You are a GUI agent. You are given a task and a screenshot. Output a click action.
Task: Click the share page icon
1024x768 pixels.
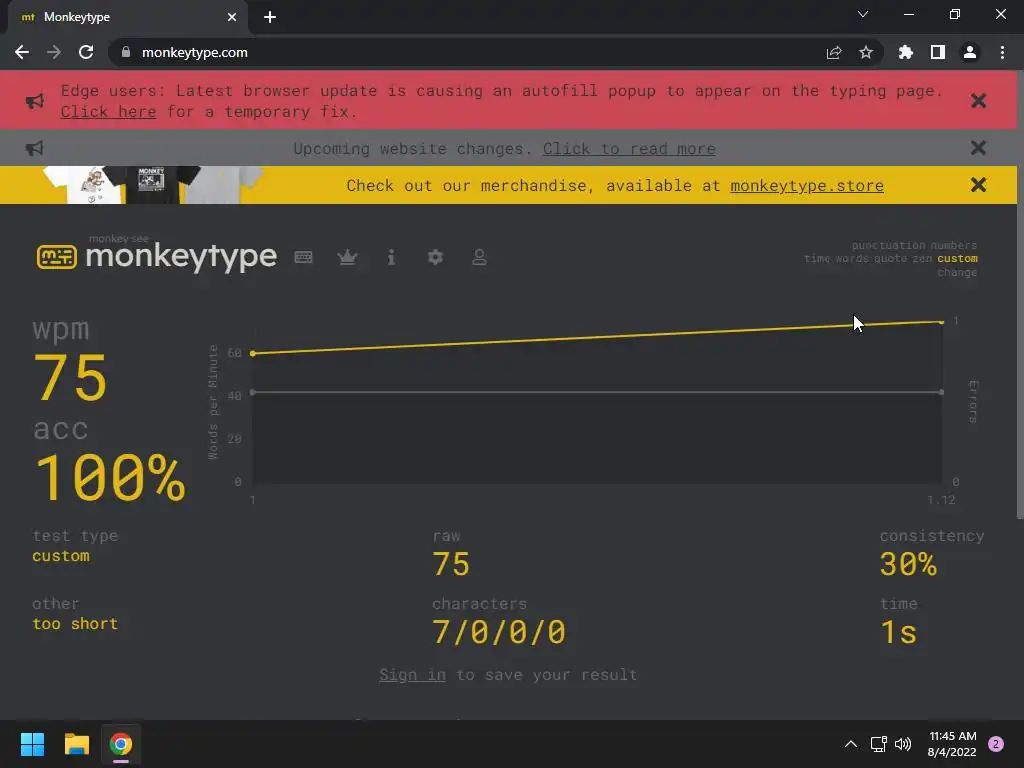pyautogui.click(x=834, y=52)
